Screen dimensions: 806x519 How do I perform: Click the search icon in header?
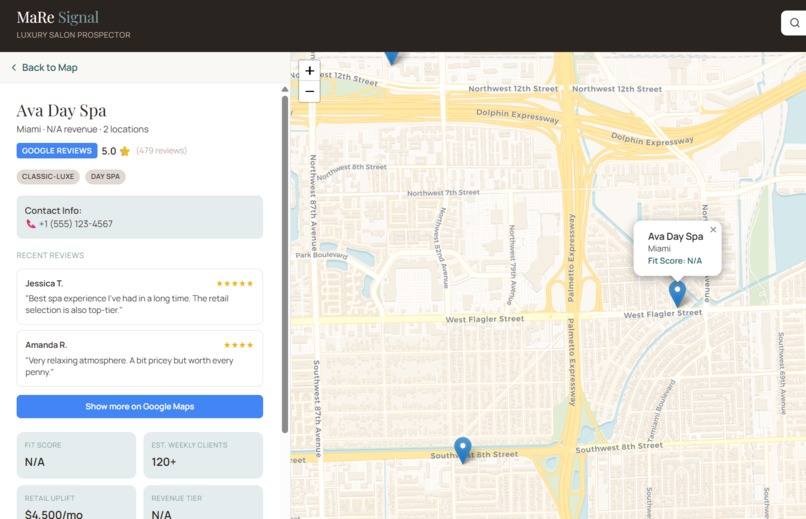click(795, 23)
